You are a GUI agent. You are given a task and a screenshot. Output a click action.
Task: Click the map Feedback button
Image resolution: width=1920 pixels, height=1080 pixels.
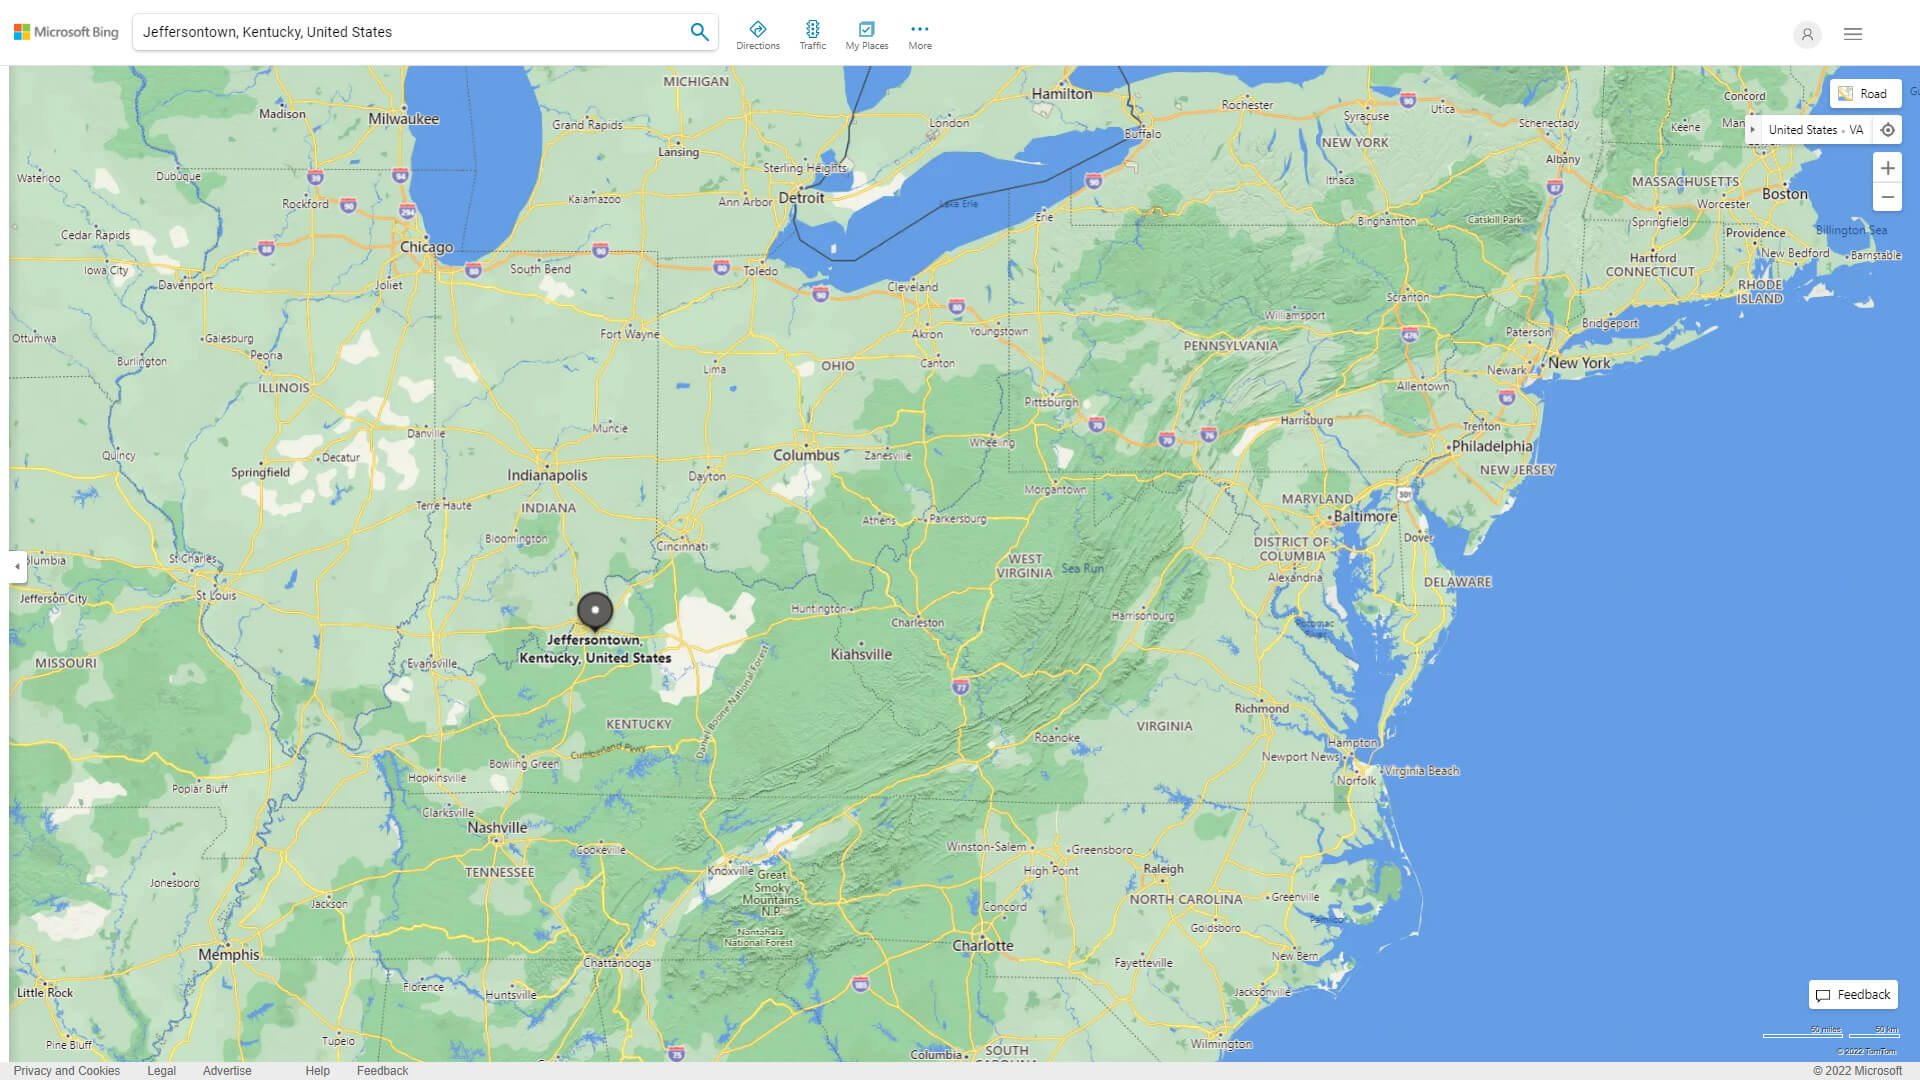click(x=1852, y=994)
